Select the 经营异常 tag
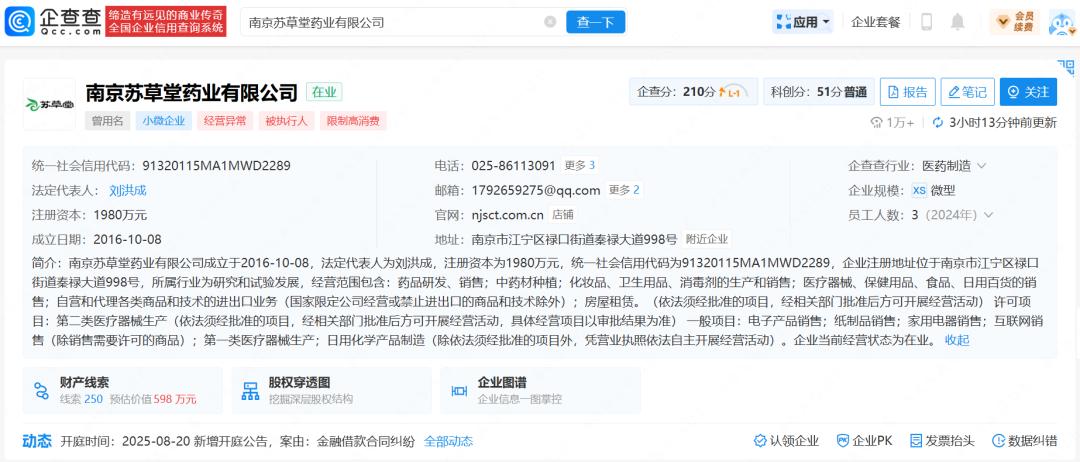The width and height of the screenshot is (1080, 462). point(225,121)
